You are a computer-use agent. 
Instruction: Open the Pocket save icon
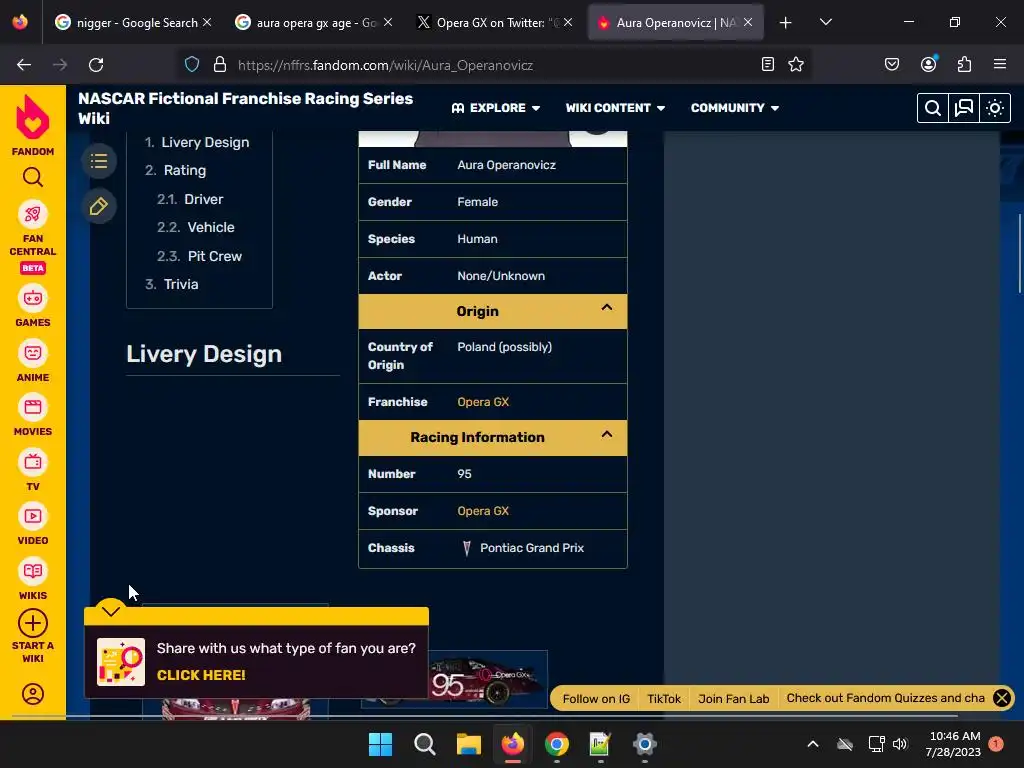(891, 64)
